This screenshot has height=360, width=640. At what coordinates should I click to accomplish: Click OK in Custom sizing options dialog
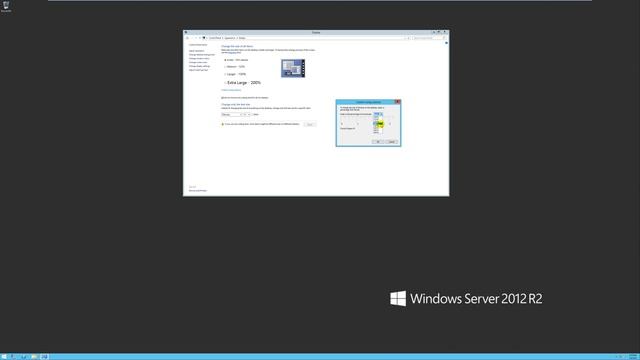click(x=378, y=142)
